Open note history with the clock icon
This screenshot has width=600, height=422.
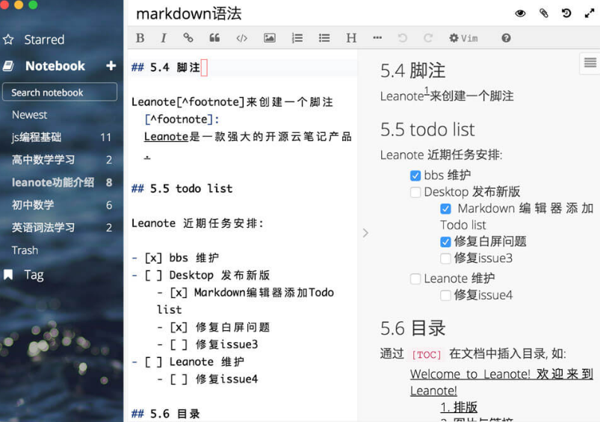567,13
